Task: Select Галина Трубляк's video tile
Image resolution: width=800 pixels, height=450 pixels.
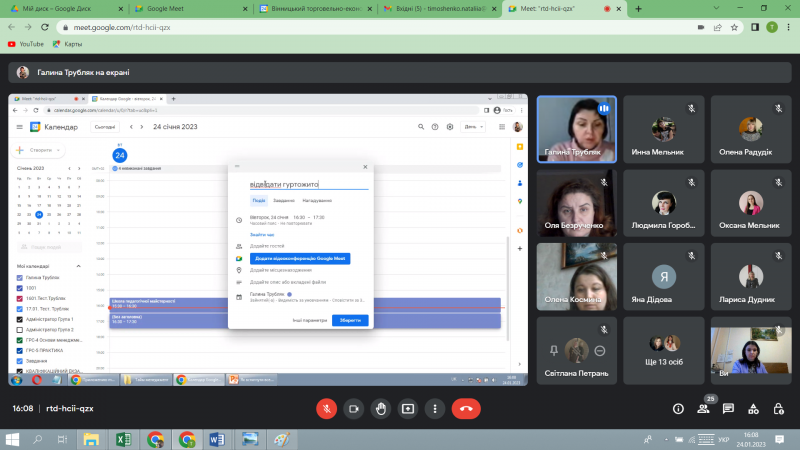Action: coord(577,129)
